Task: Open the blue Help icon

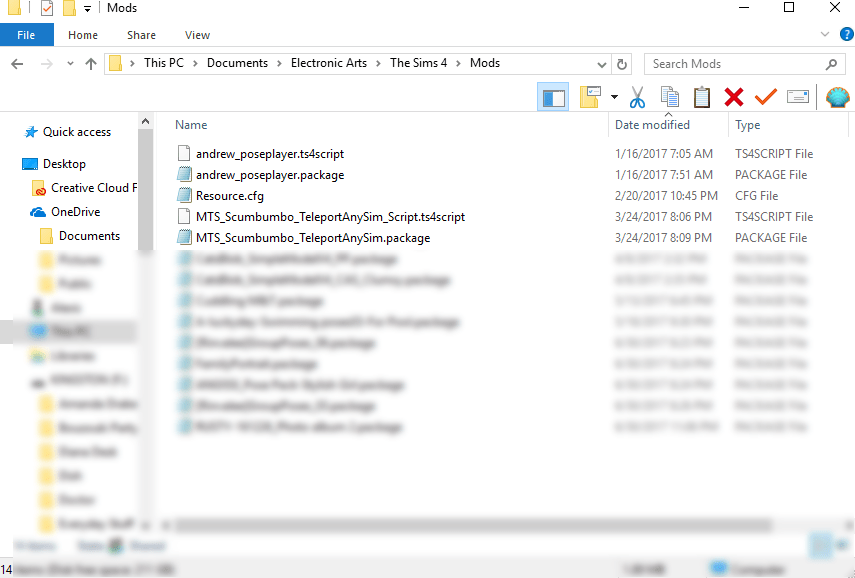Action: pyautogui.click(x=847, y=34)
